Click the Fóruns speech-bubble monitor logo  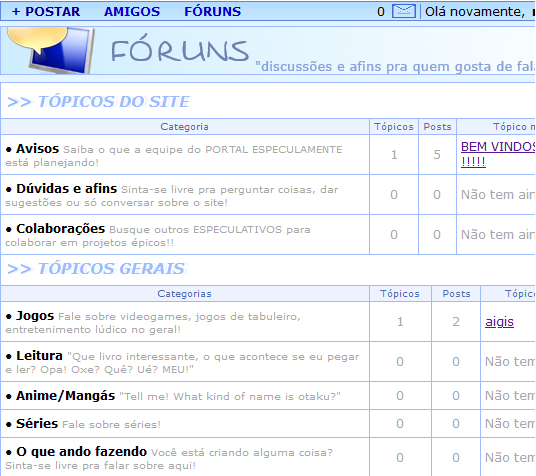(50, 50)
